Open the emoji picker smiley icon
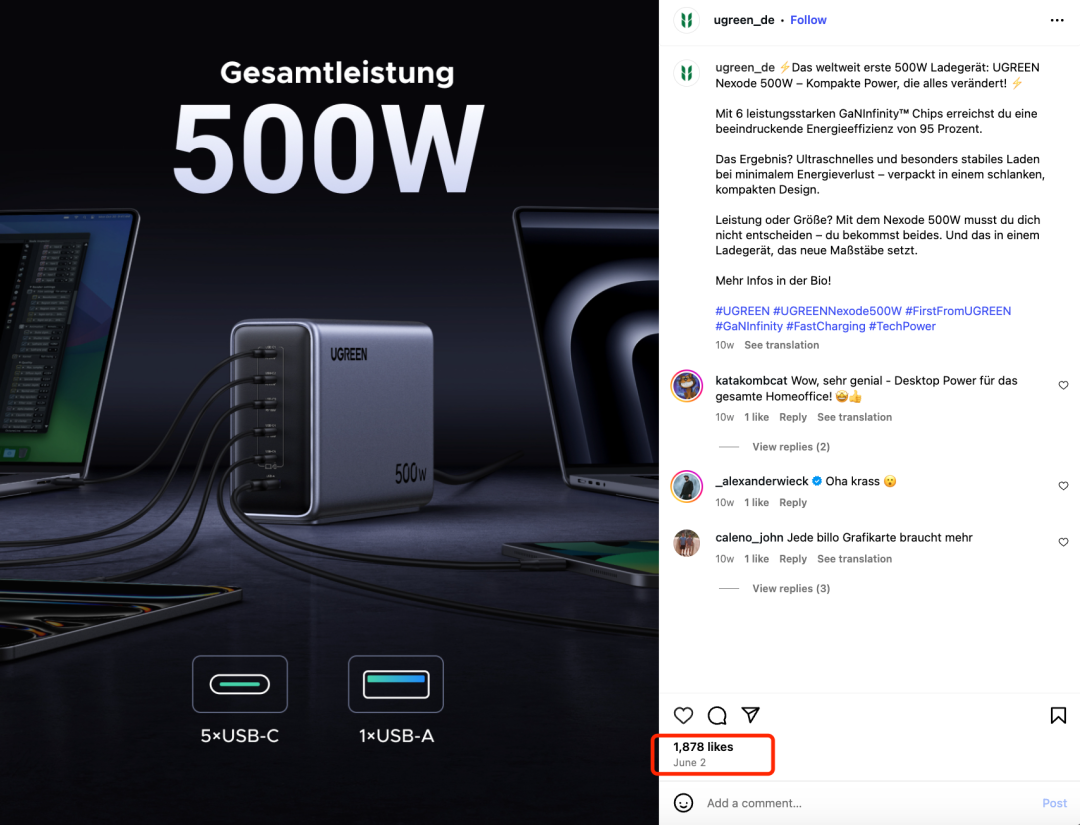Image resolution: width=1080 pixels, height=825 pixels. point(683,803)
